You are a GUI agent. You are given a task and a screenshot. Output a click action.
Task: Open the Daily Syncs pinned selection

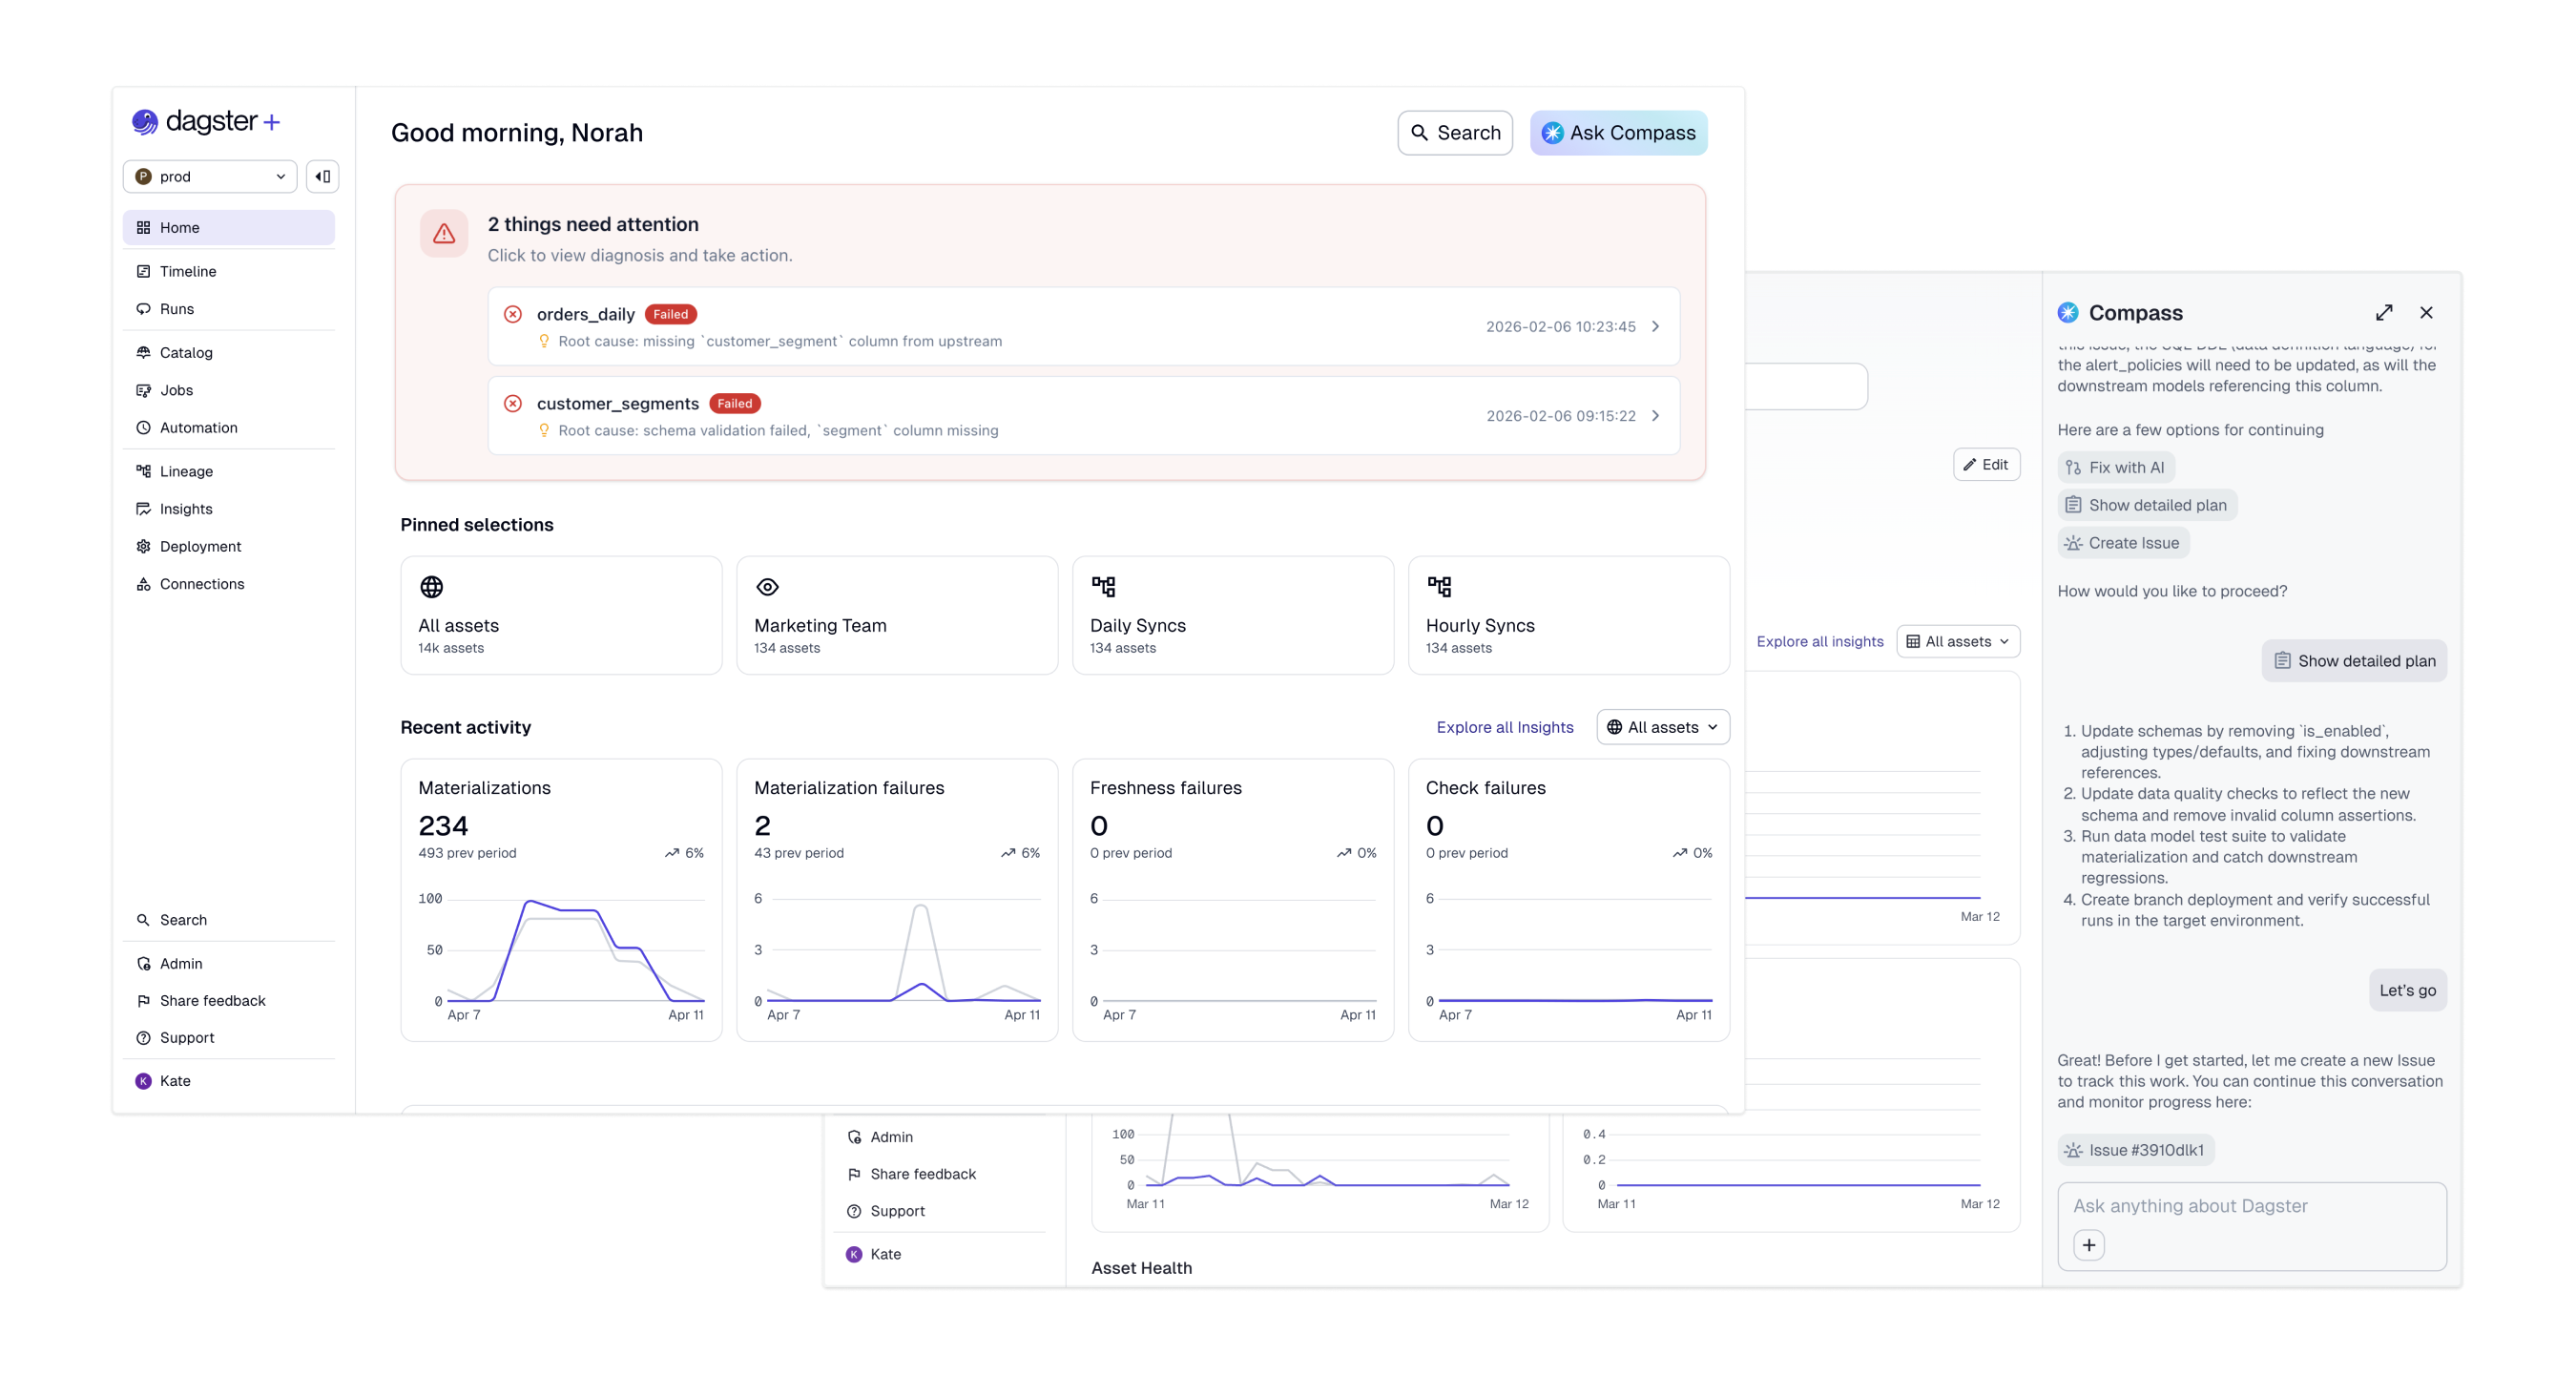pyautogui.click(x=1232, y=616)
